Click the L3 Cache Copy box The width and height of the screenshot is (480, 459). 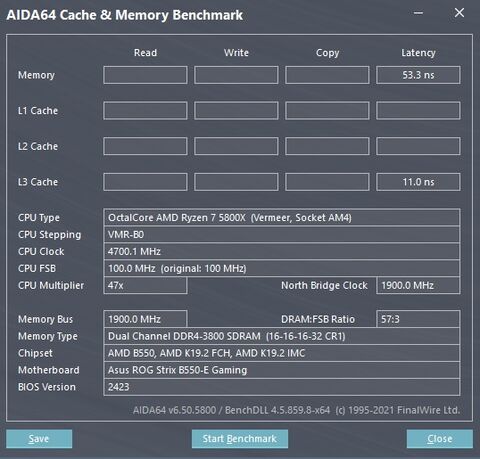327,182
